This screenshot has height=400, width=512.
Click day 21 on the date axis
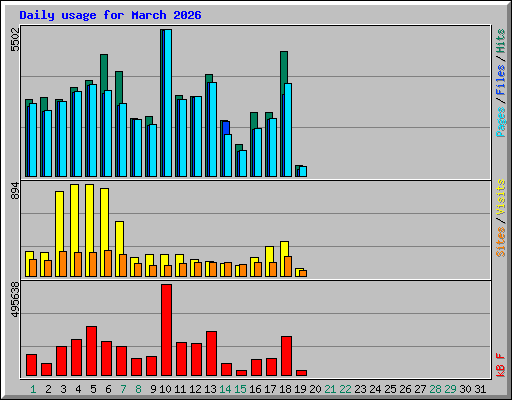(330, 389)
